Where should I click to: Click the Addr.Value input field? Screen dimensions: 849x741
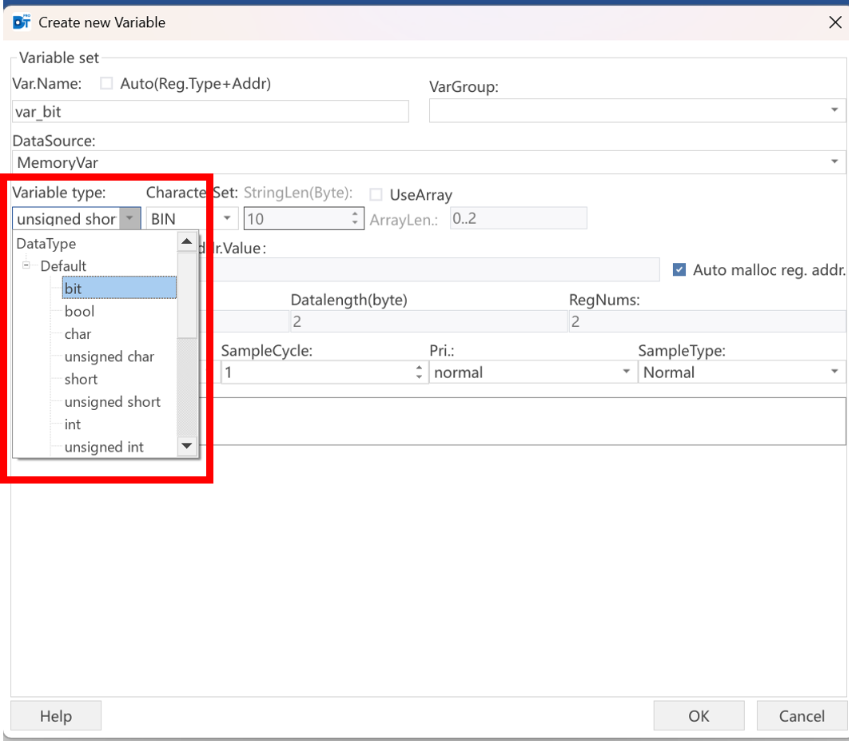tap(429, 270)
